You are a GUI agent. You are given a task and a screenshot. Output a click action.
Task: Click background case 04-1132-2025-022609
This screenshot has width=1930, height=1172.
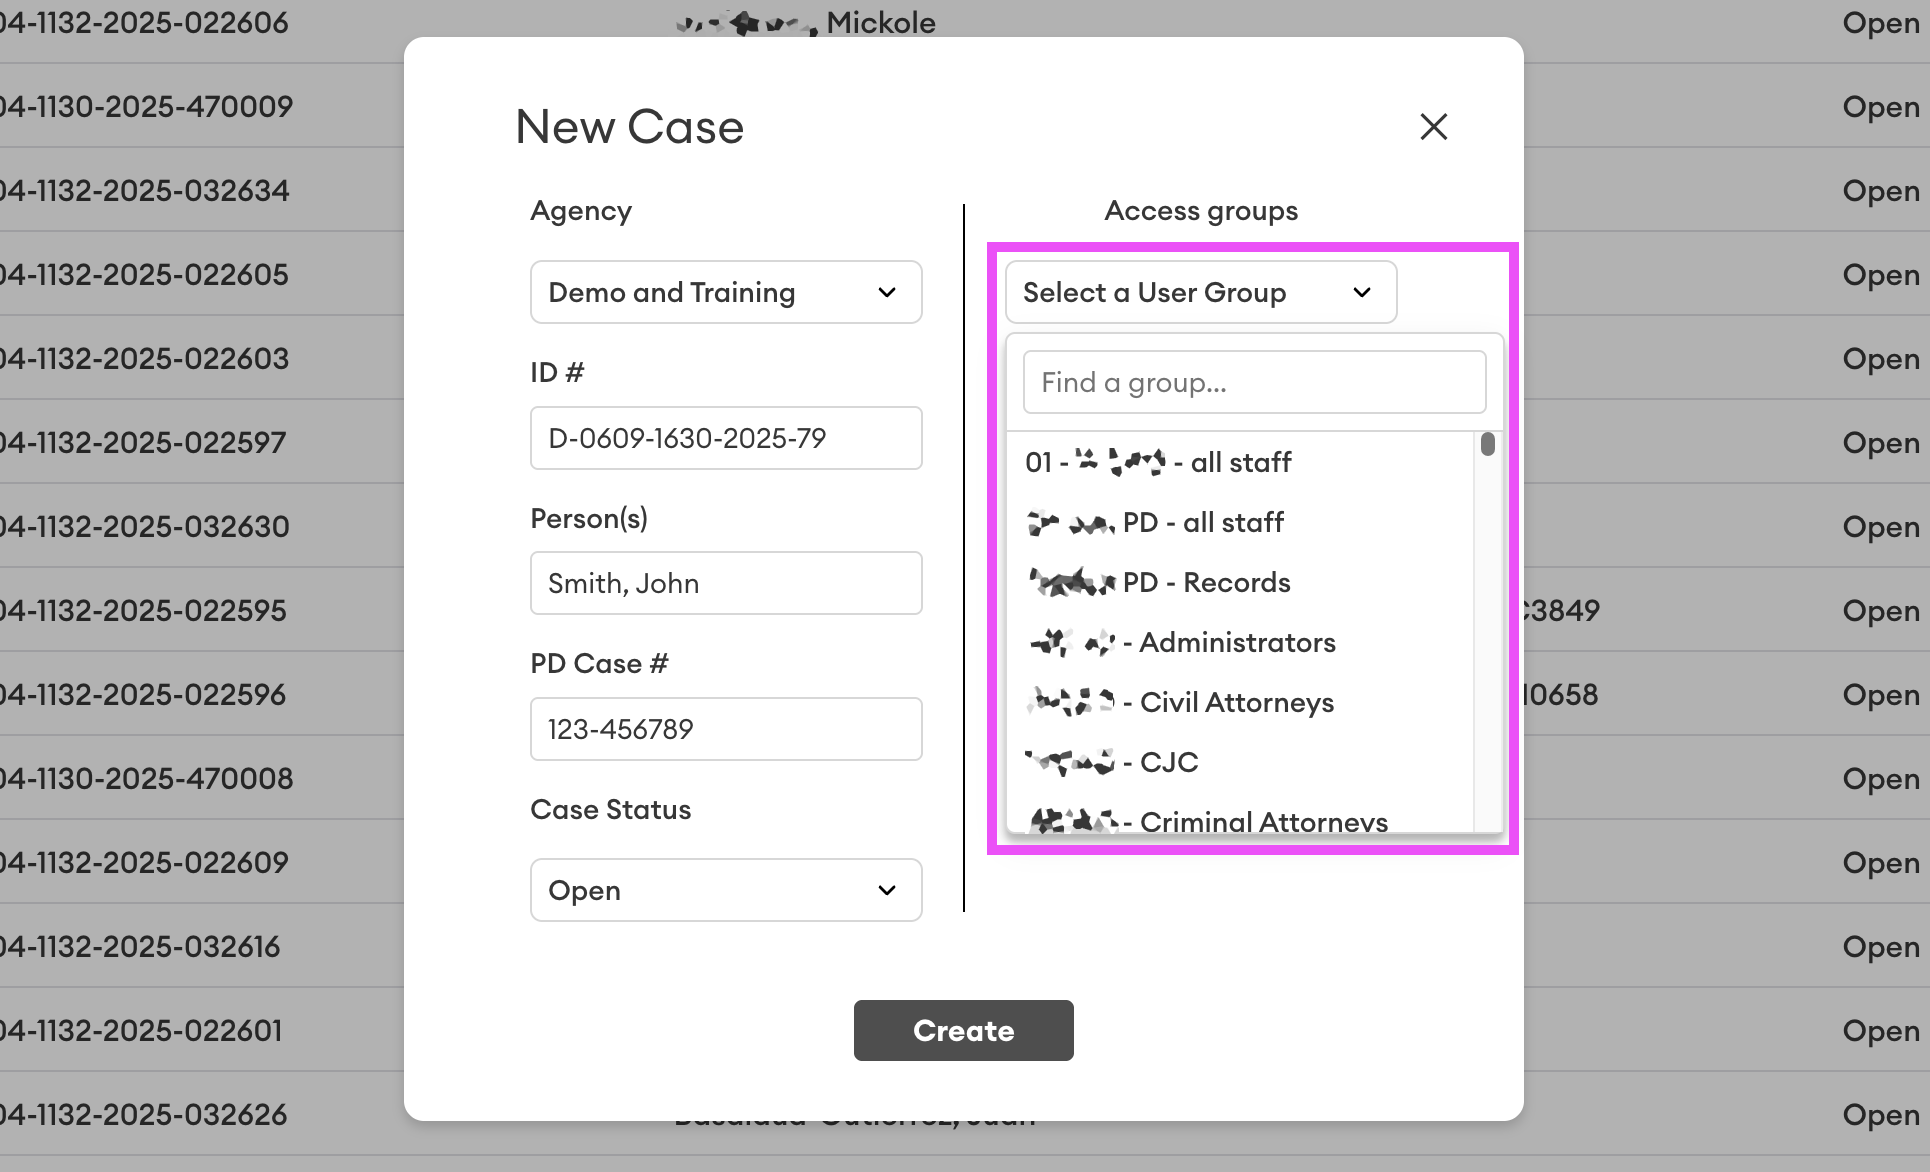[144, 862]
